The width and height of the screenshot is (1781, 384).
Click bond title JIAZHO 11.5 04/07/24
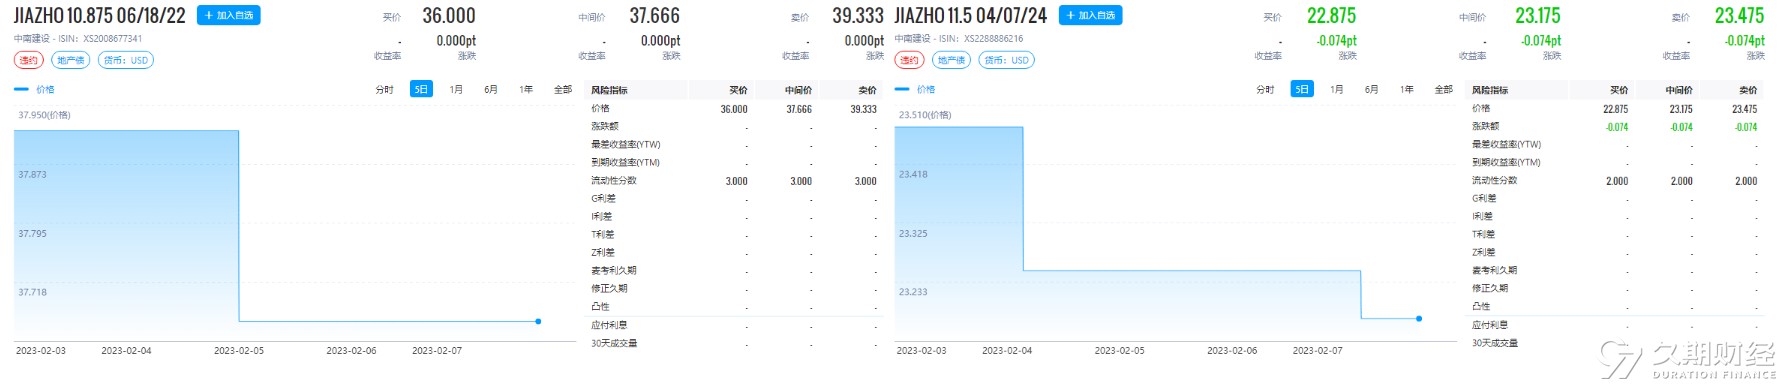click(x=971, y=16)
